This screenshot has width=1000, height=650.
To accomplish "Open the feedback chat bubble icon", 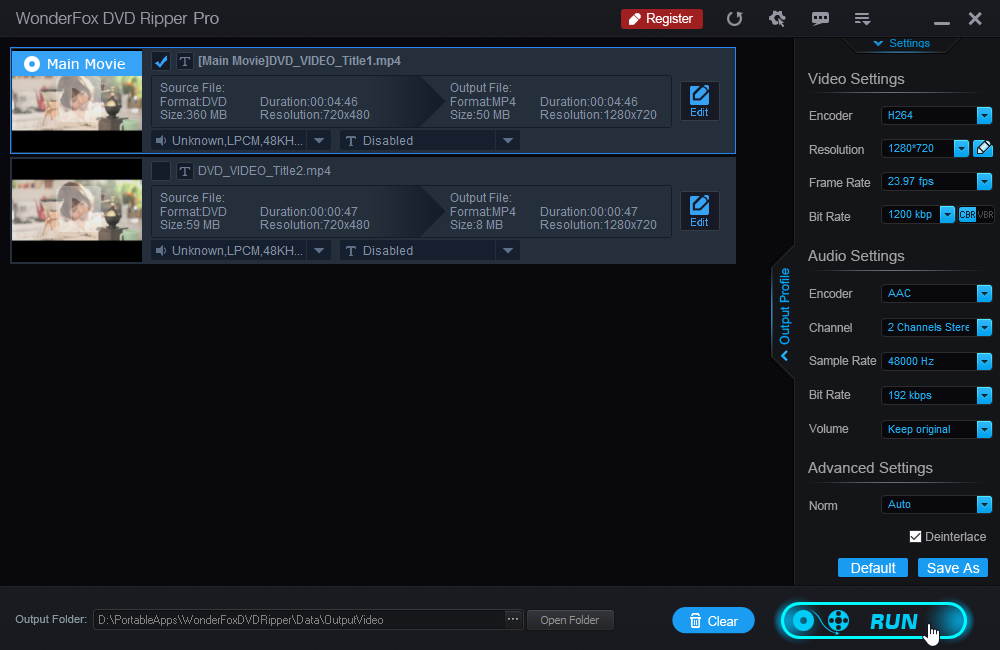I will click(x=820, y=18).
